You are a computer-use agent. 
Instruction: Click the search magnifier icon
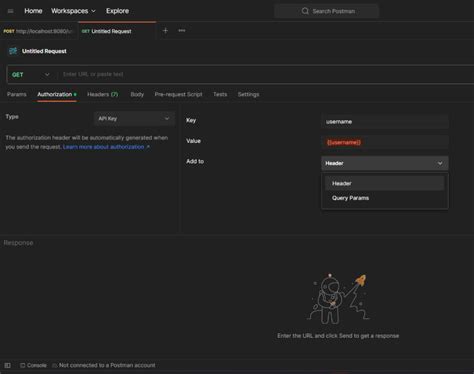pyautogui.click(x=305, y=11)
